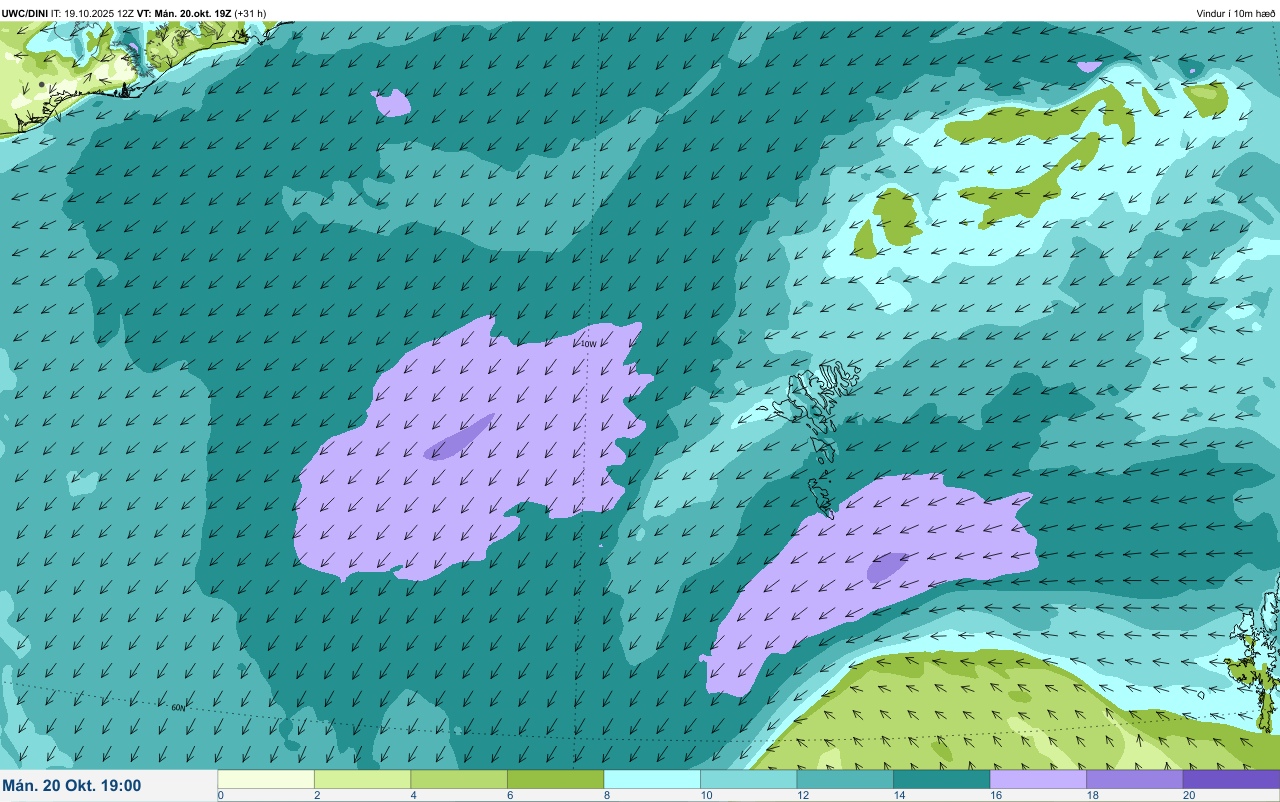
Task: Click the 8–10 light cyan legend swatch
Action: 652,779
